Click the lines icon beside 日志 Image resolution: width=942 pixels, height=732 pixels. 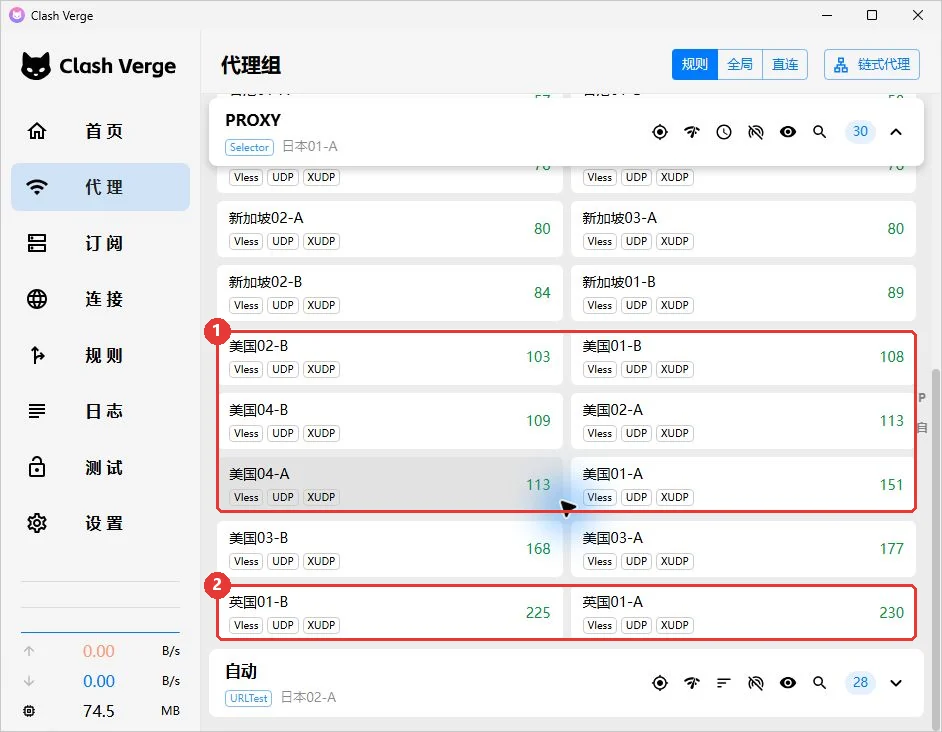pyautogui.click(x=37, y=411)
